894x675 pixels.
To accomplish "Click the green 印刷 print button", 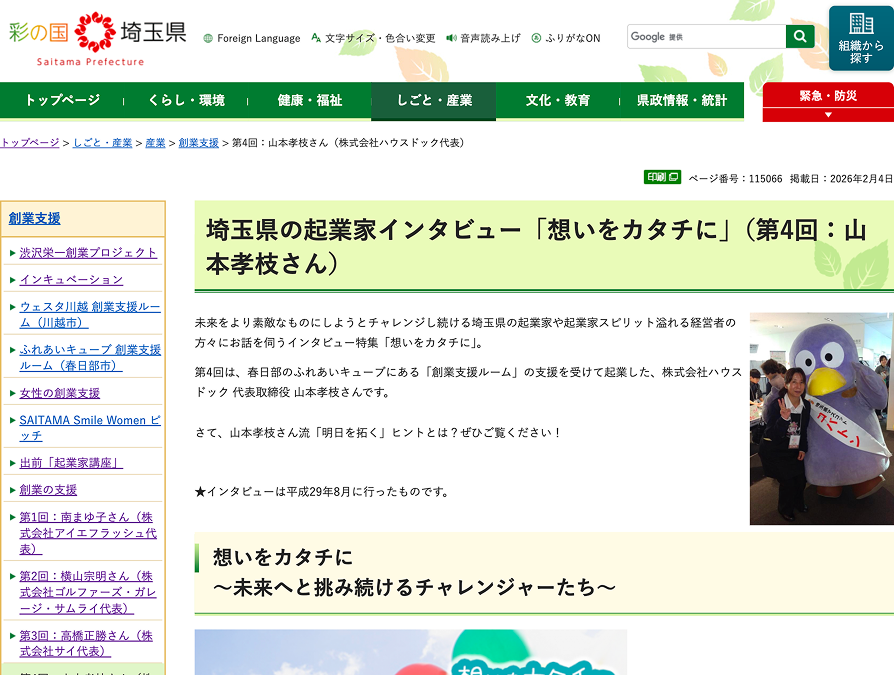I will click(x=663, y=177).
